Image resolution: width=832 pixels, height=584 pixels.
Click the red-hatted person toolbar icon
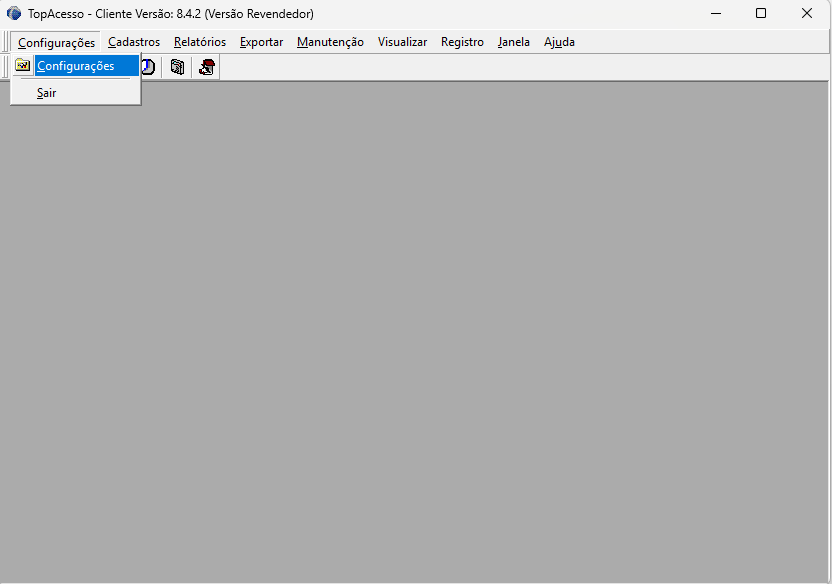(207, 67)
